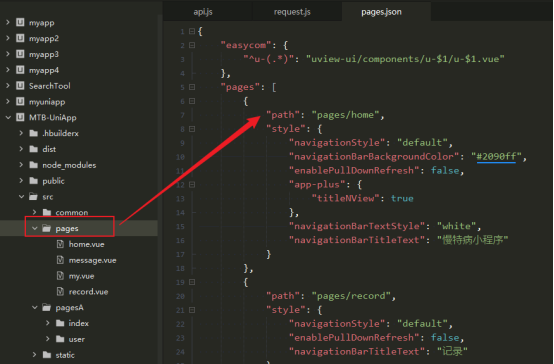Click the myapp2 project icon
Screen dimensions: 554x364
tap(20, 38)
